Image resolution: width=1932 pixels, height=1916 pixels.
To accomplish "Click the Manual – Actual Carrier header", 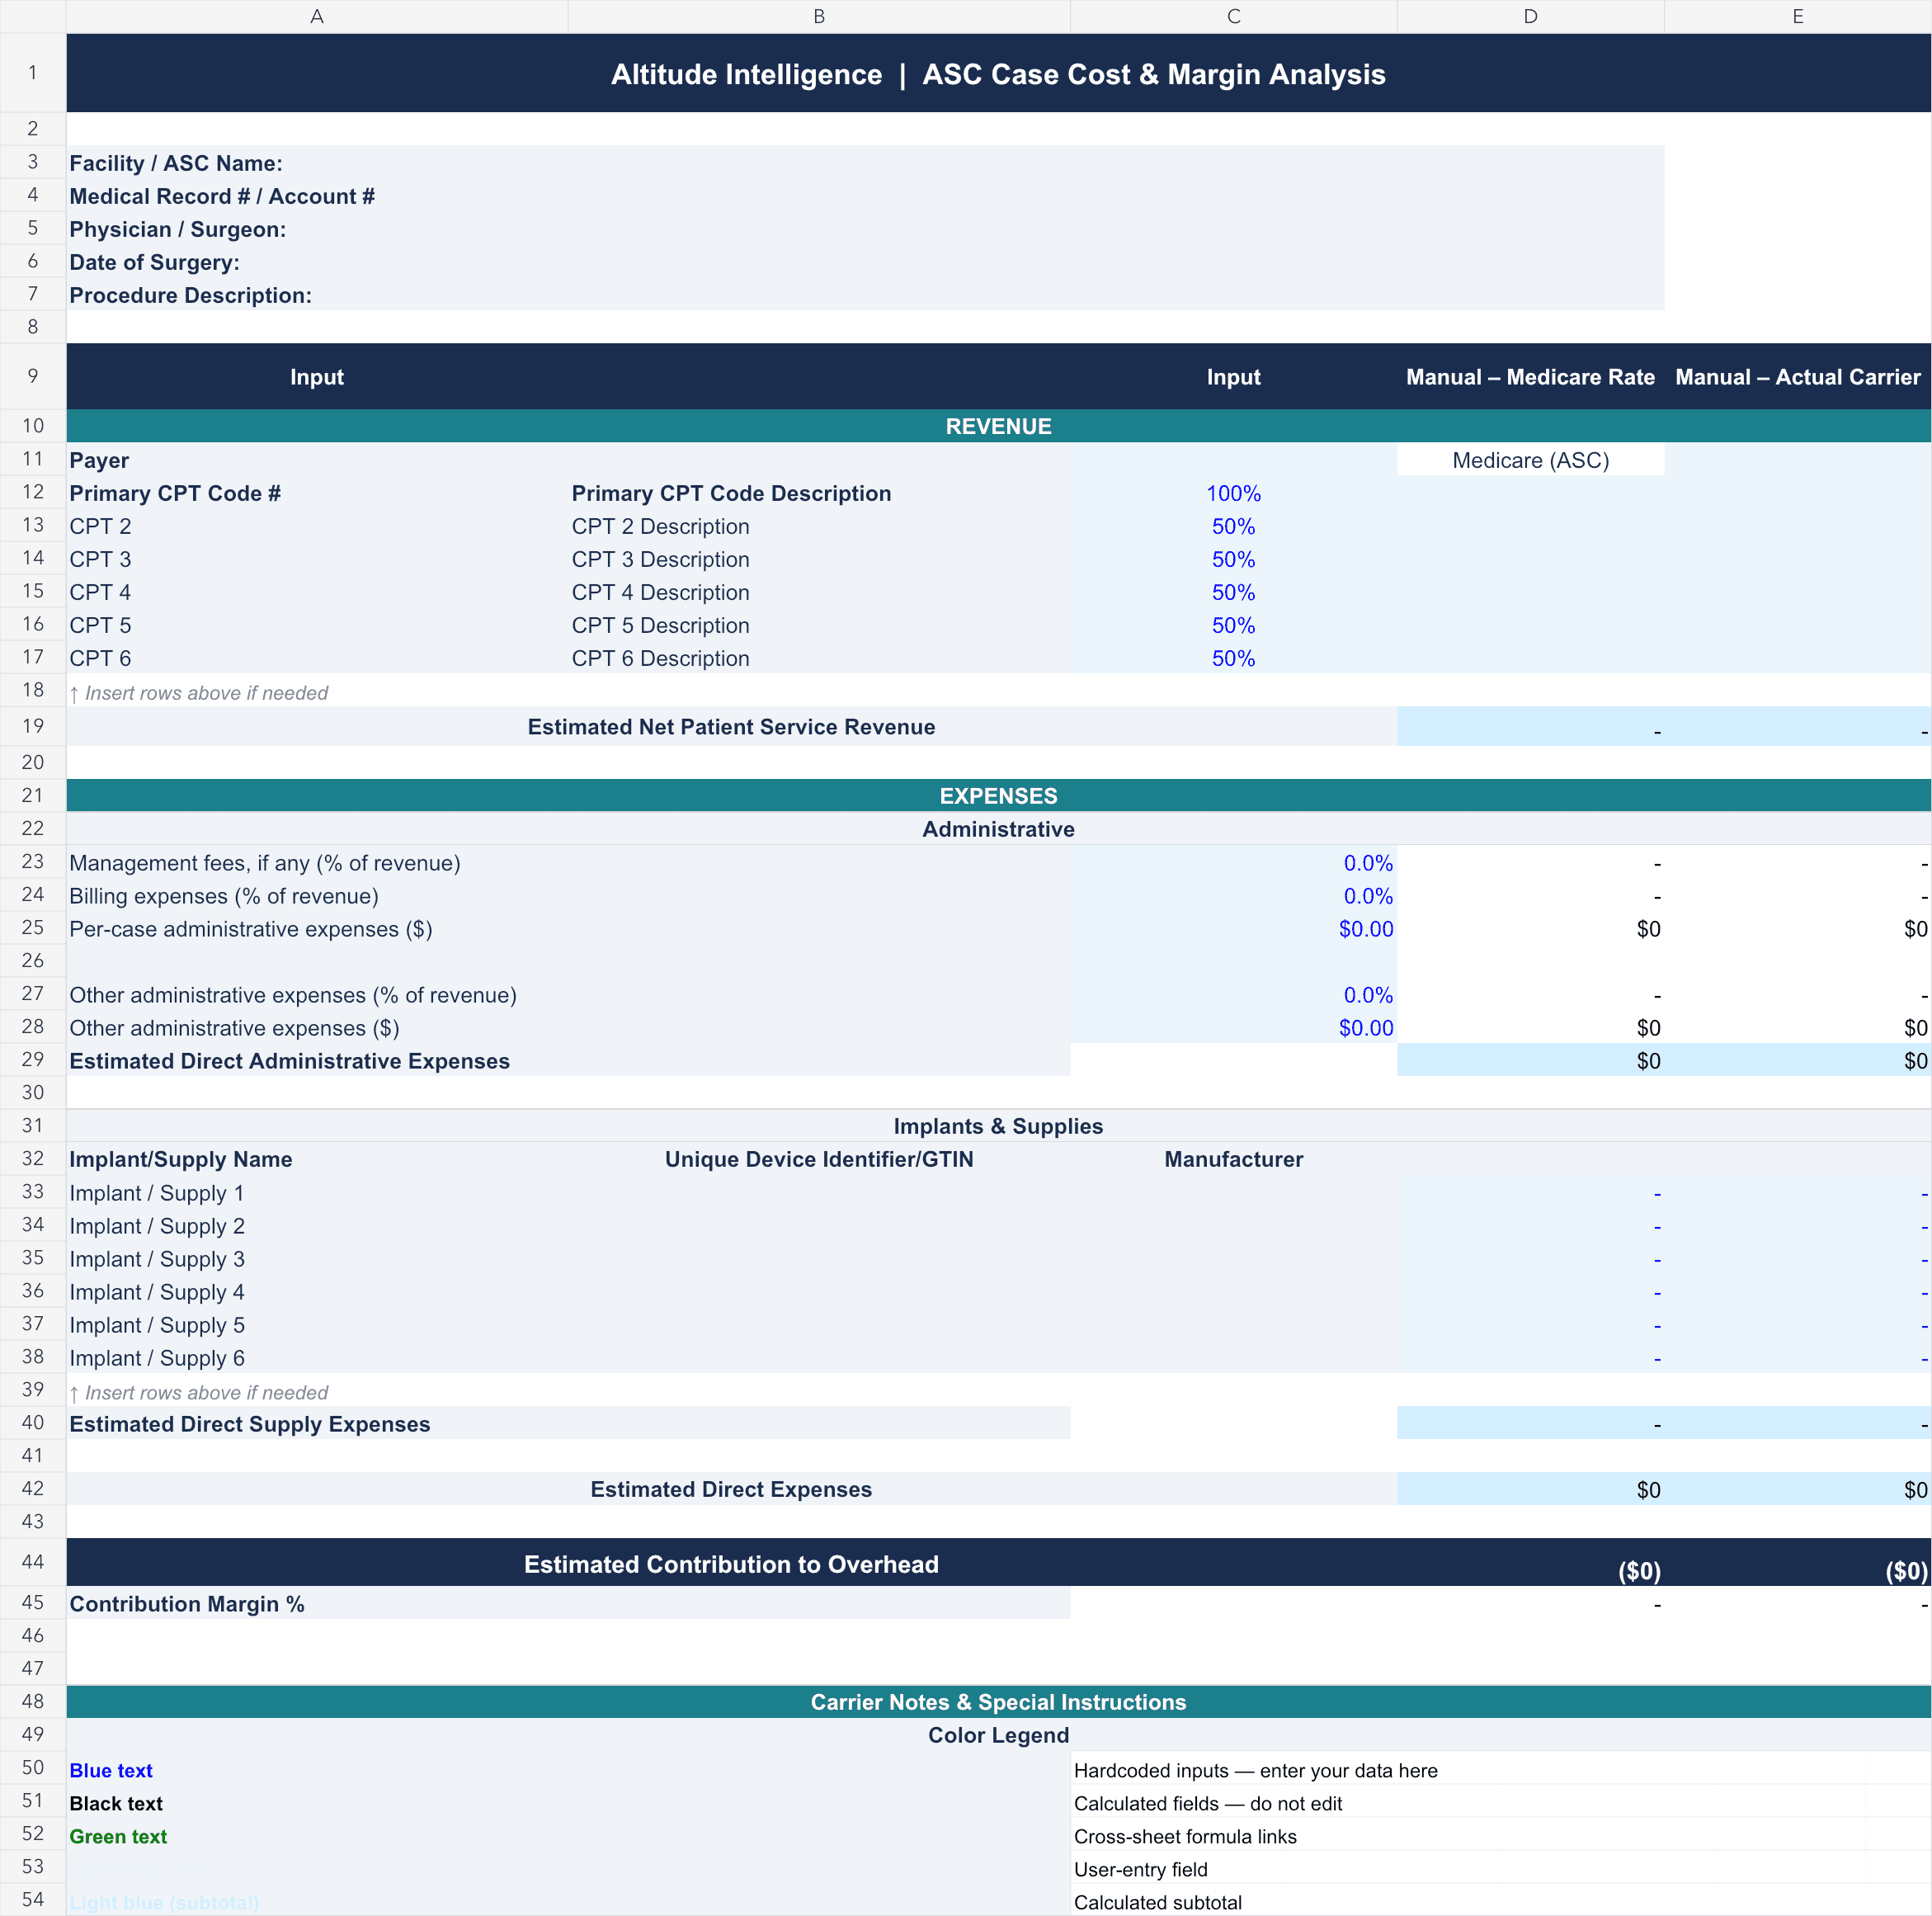I will coord(1797,377).
